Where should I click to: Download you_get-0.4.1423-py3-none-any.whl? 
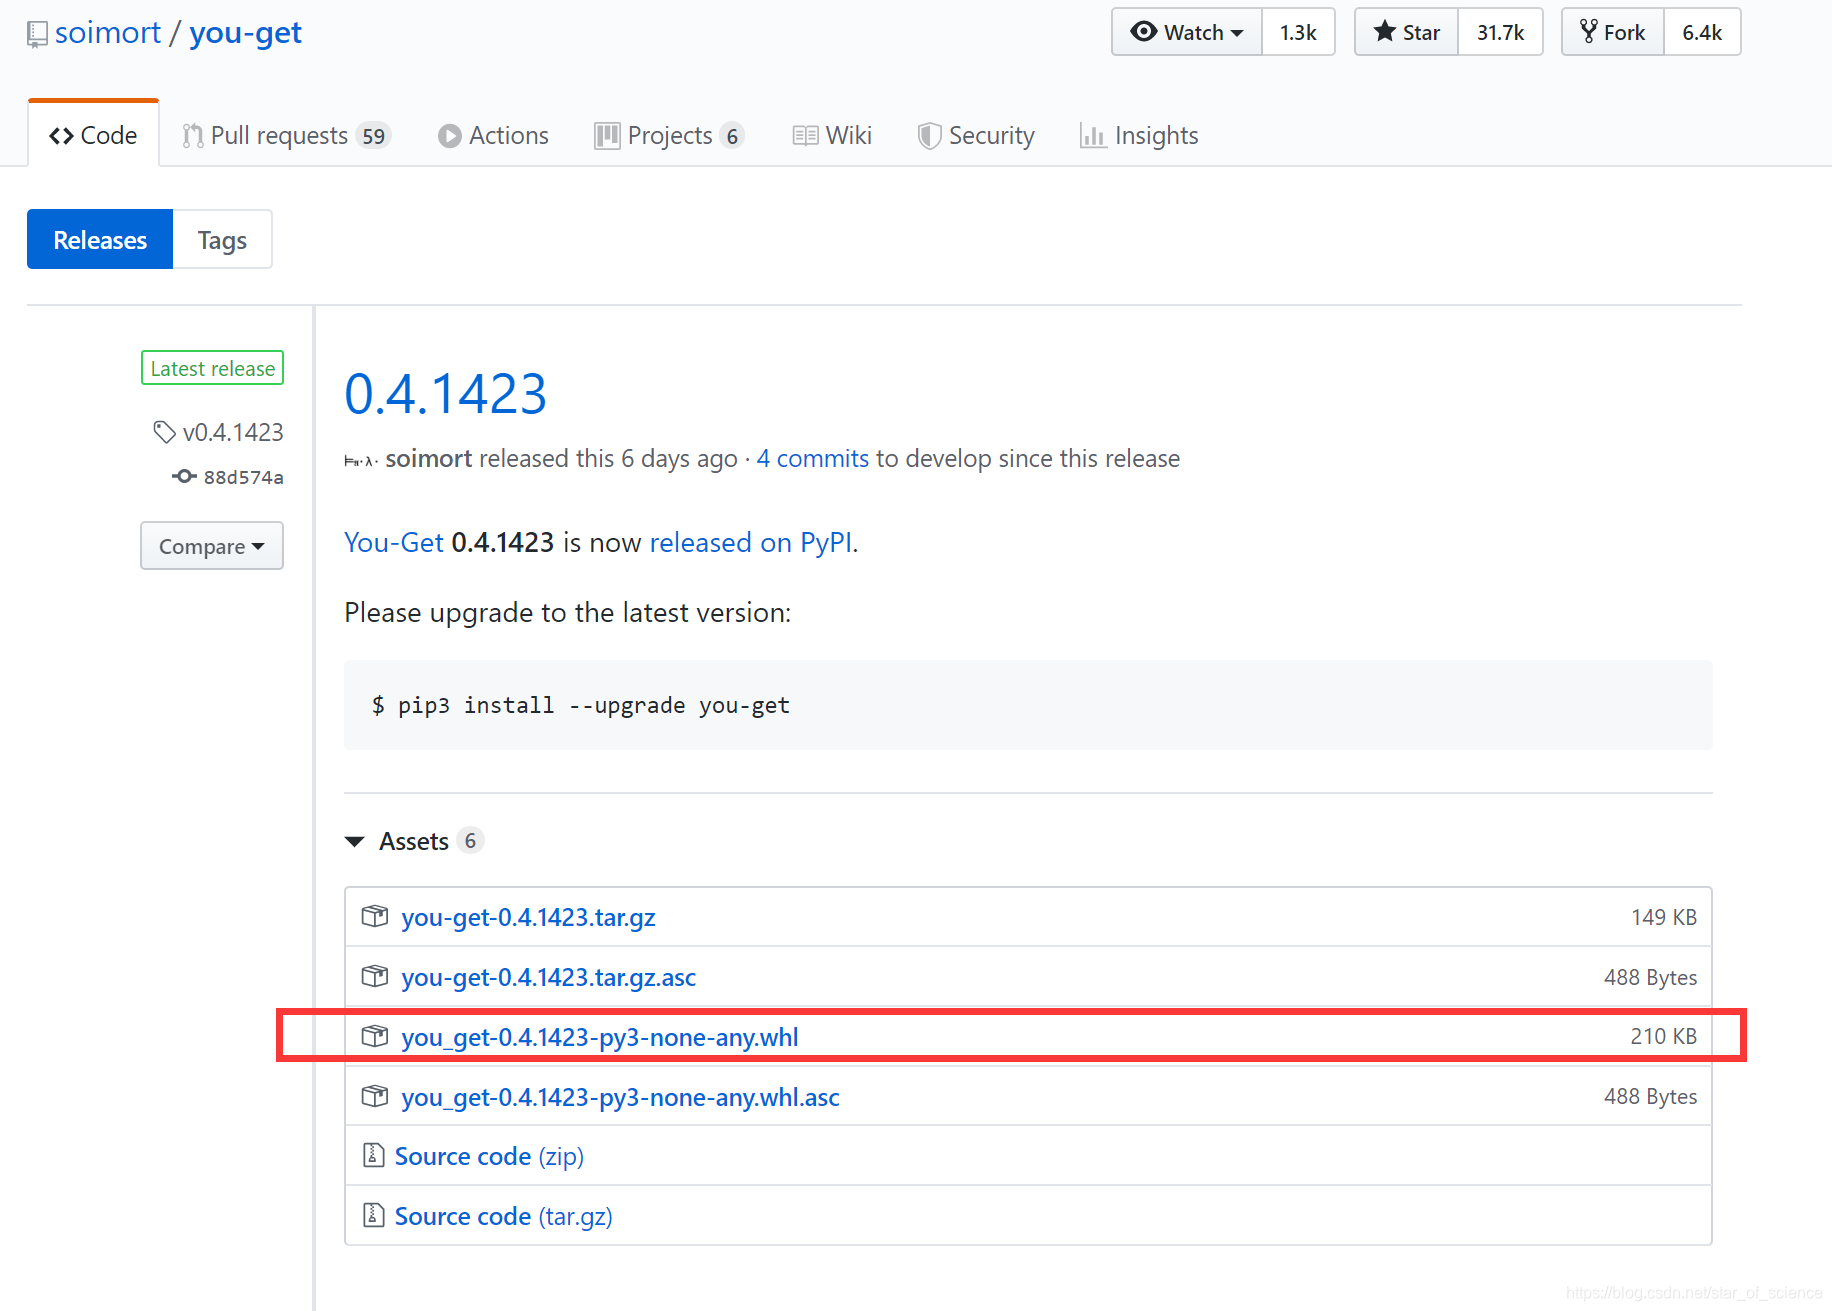pyautogui.click(x=599, y=1037)
